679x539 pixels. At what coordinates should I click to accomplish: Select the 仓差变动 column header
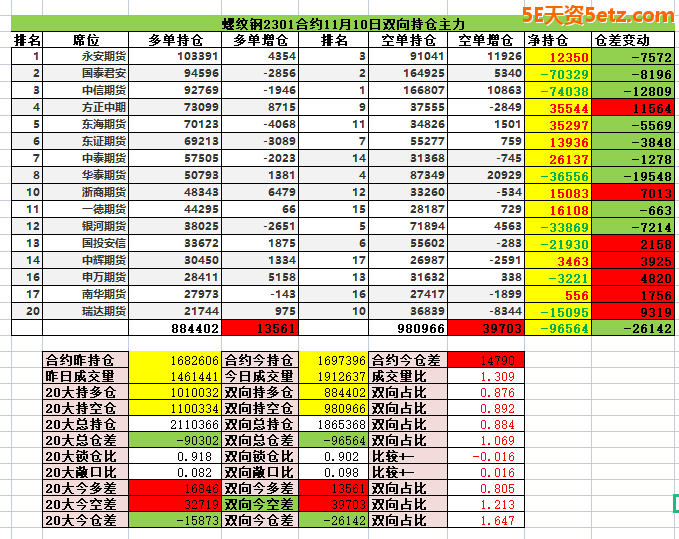pyautogui.click(x=633, y=40)
